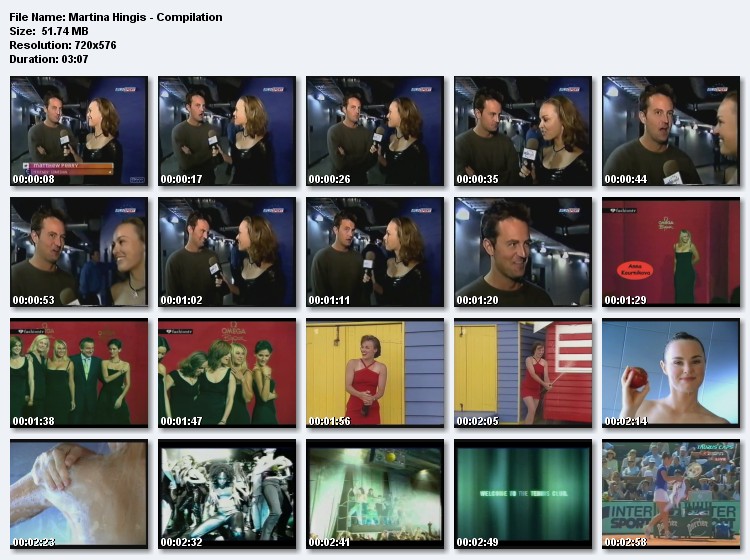Image resolution: width=750 pixels, height=560 pixels.
Task: Open the thumbnail marked 00:00:35
Action: click(x=522, y=130)
